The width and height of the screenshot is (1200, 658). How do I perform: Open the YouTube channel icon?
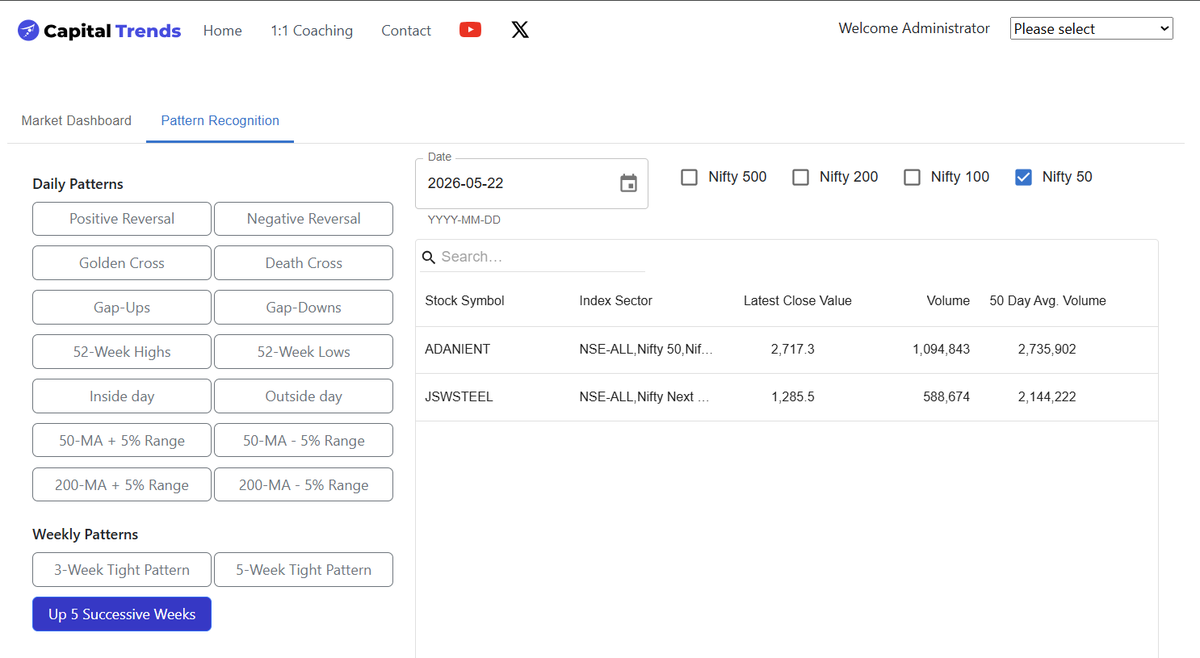pos(470,30)
